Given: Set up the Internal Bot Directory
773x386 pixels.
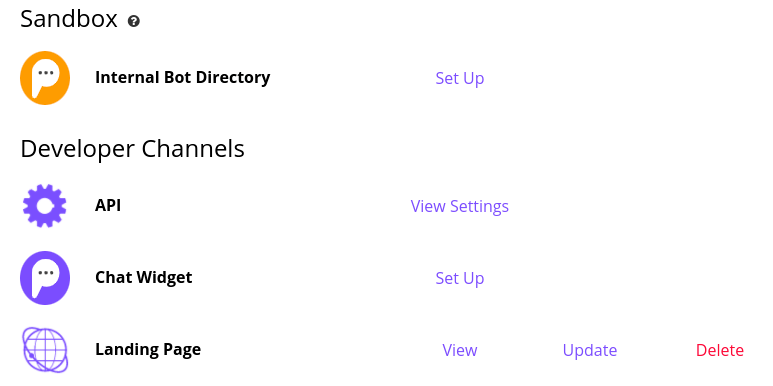Looking at the screenshot, I should pos(459,78).
